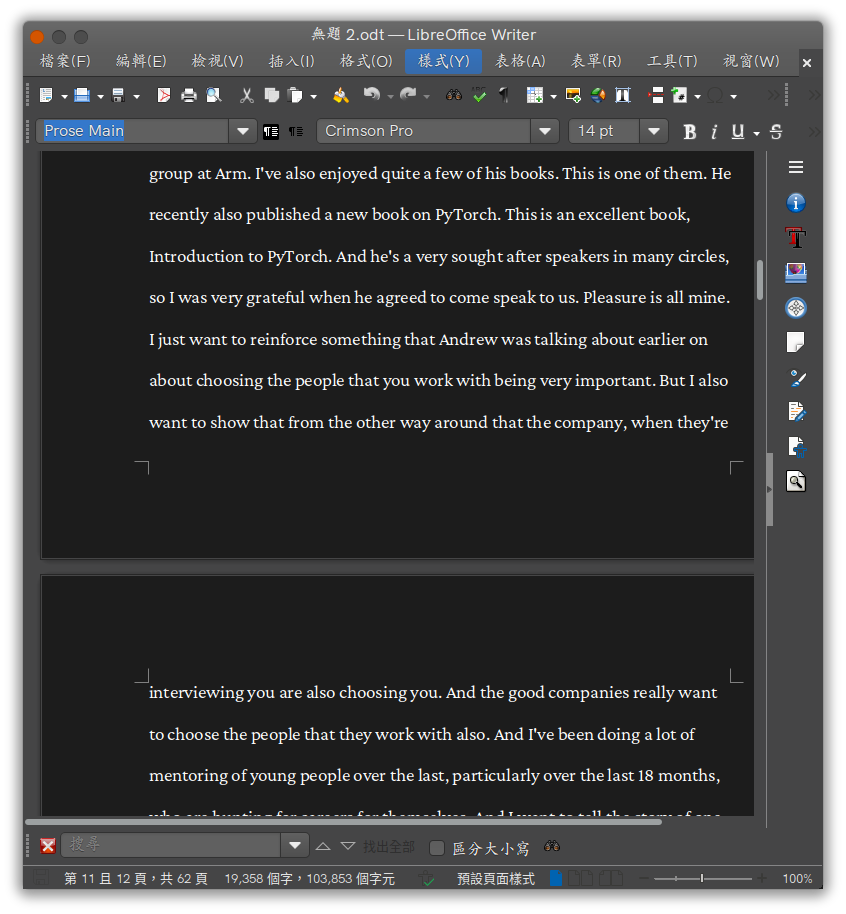This screenshot has height=914, width=846.
Task: Click the zoom slider in the status bar
Action: (702, 879)
